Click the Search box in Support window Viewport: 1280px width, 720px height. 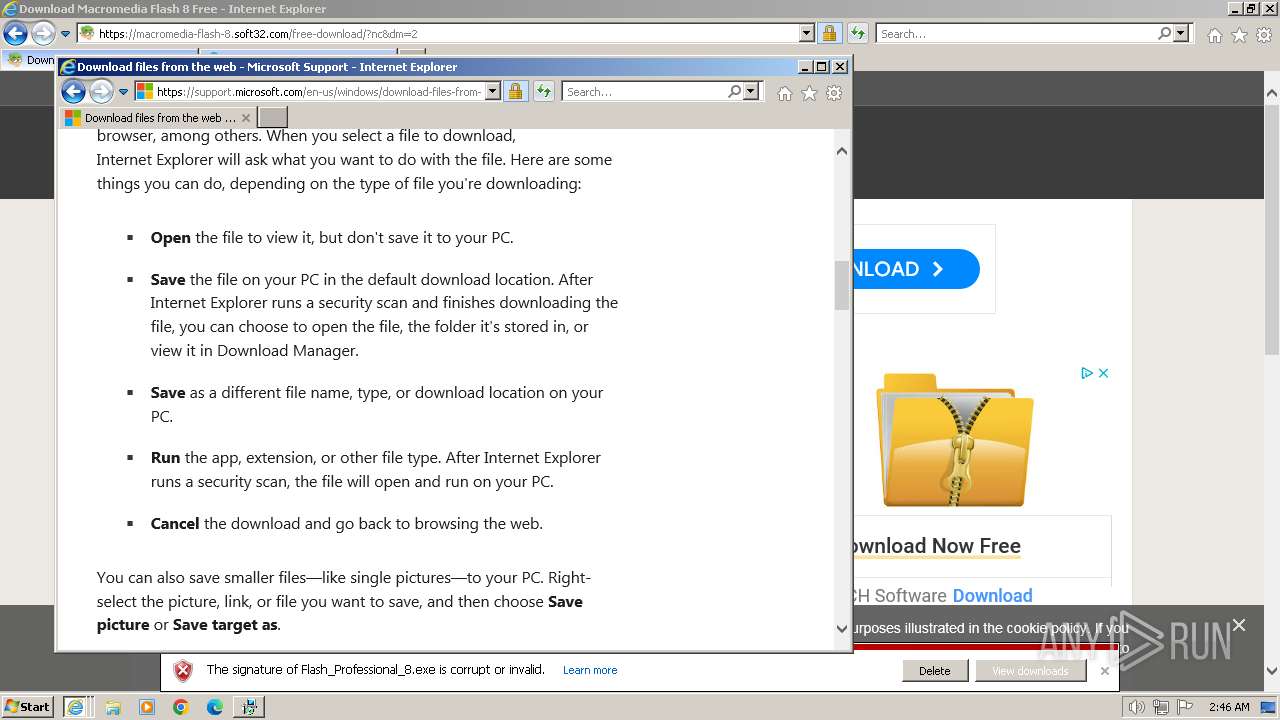645,92
